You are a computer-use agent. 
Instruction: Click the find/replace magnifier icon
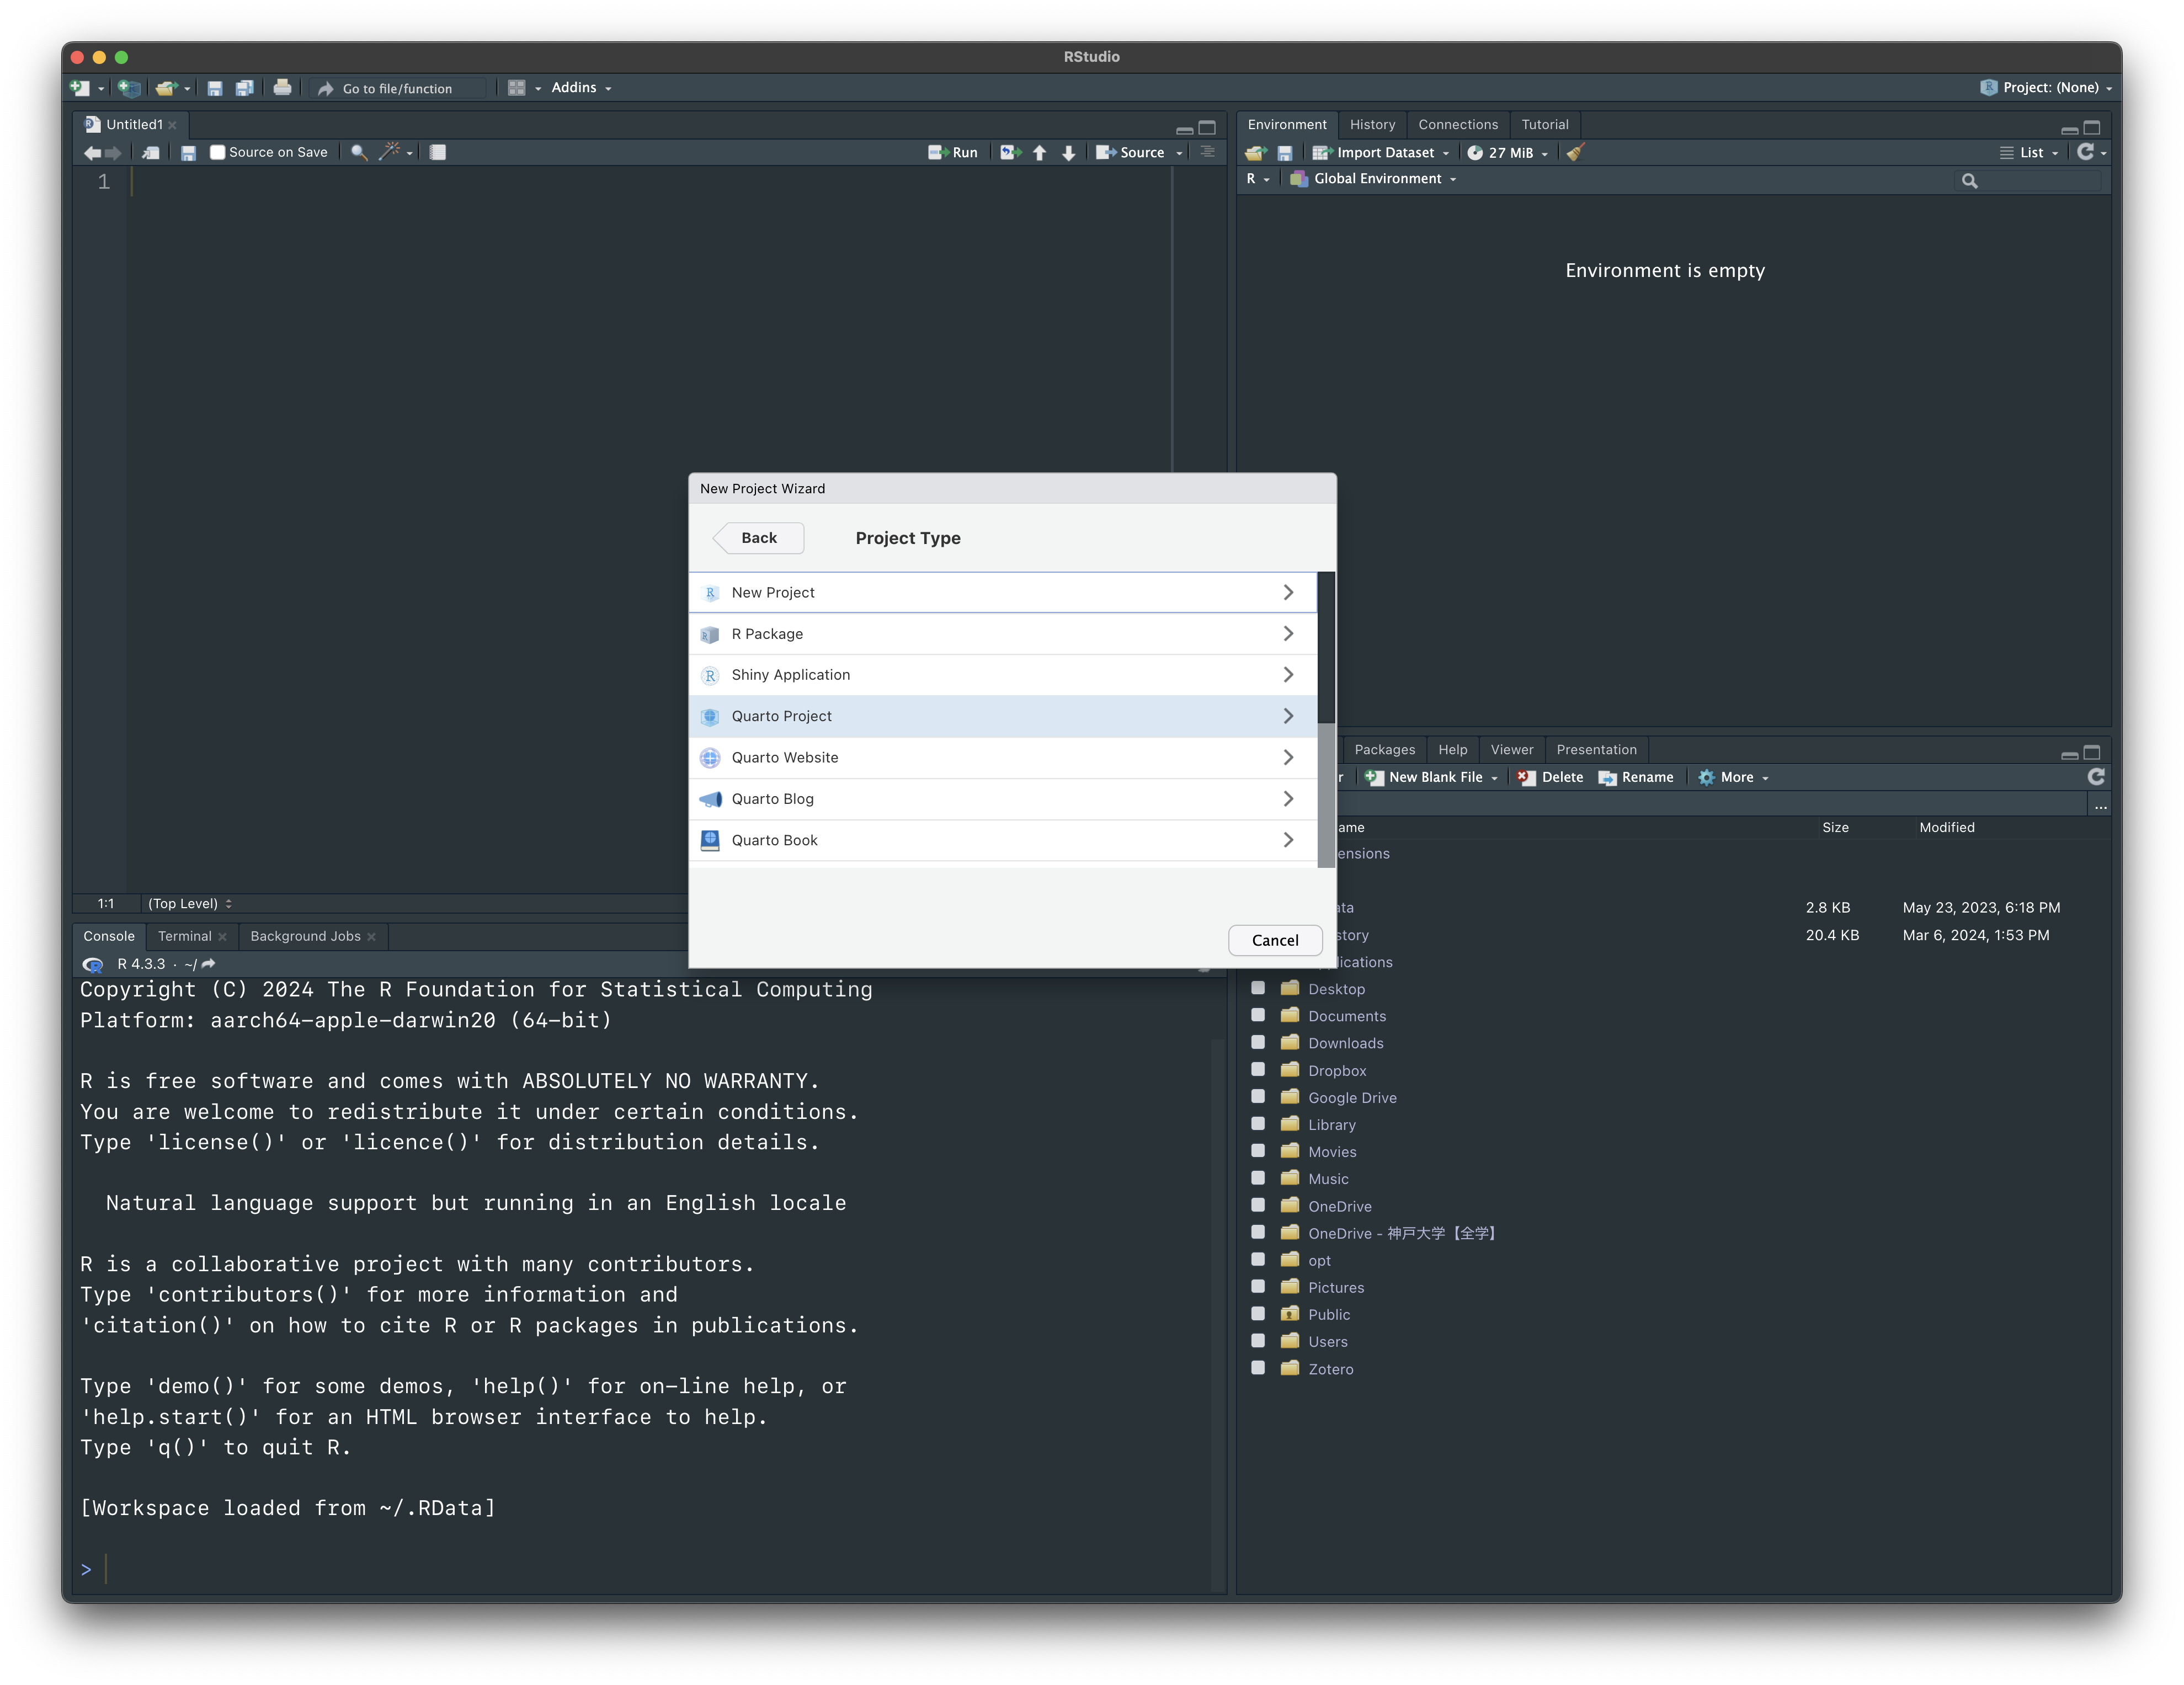click(x=358, y=152)
